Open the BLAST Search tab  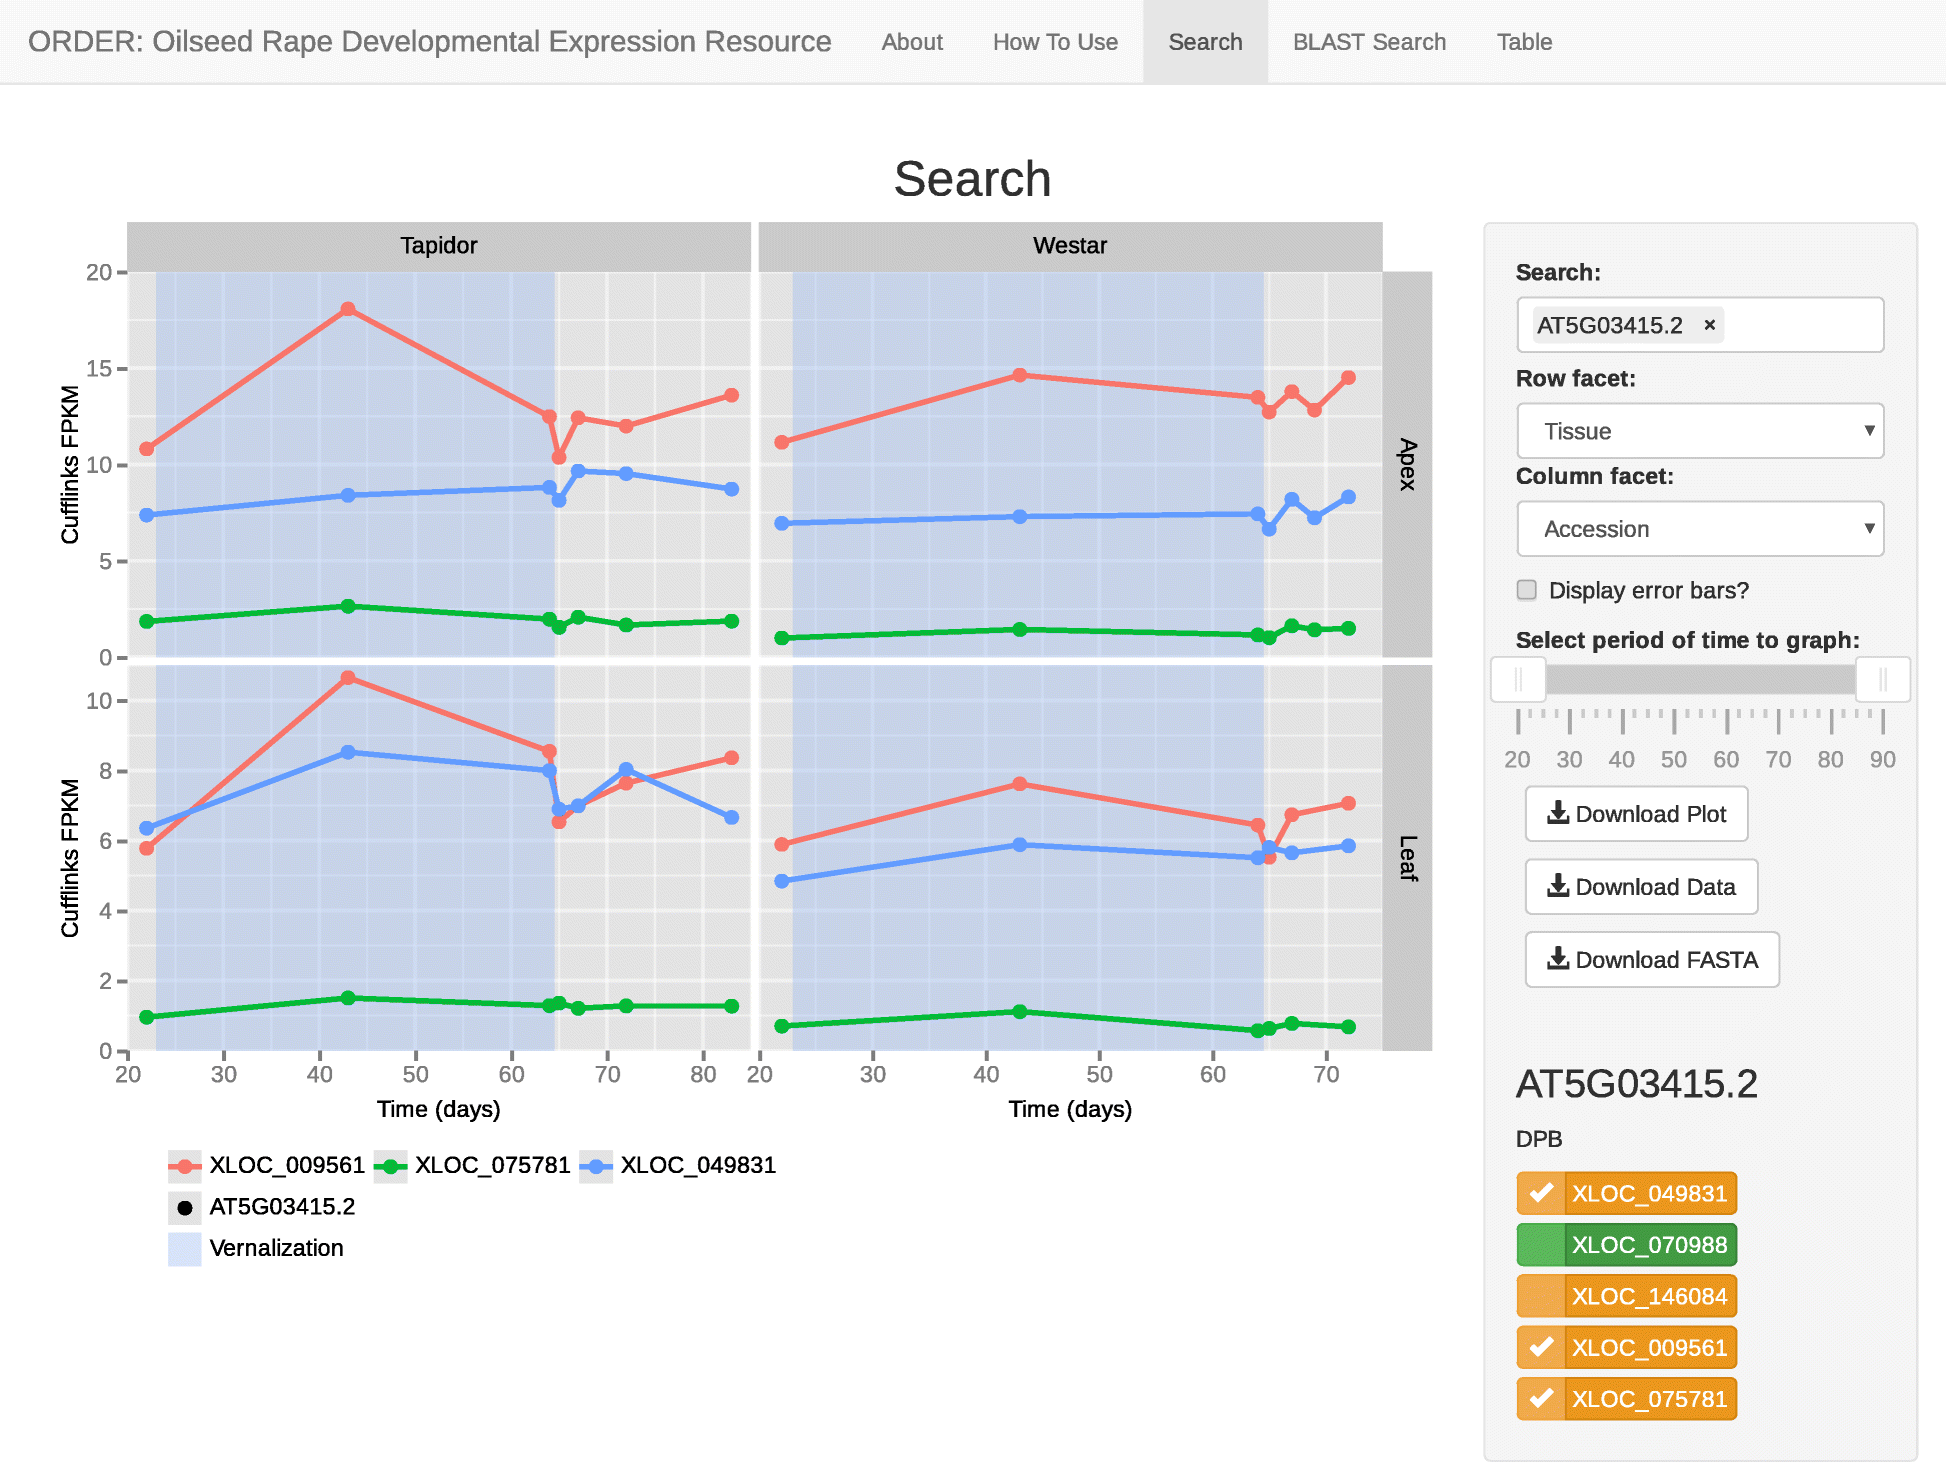click(x=1369, y=42)
